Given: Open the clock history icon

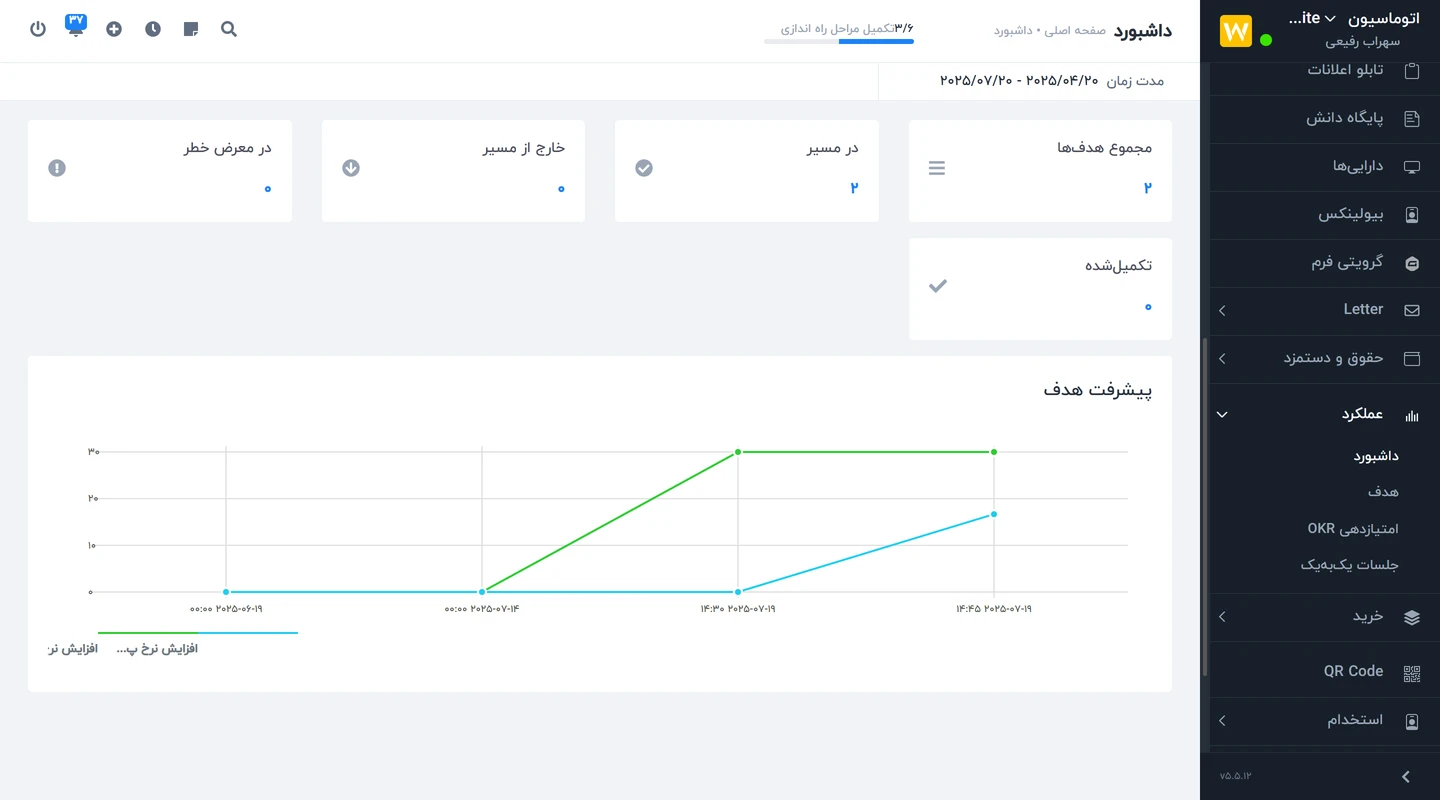Looking at the screenshot, I should [x=152, y=29].
